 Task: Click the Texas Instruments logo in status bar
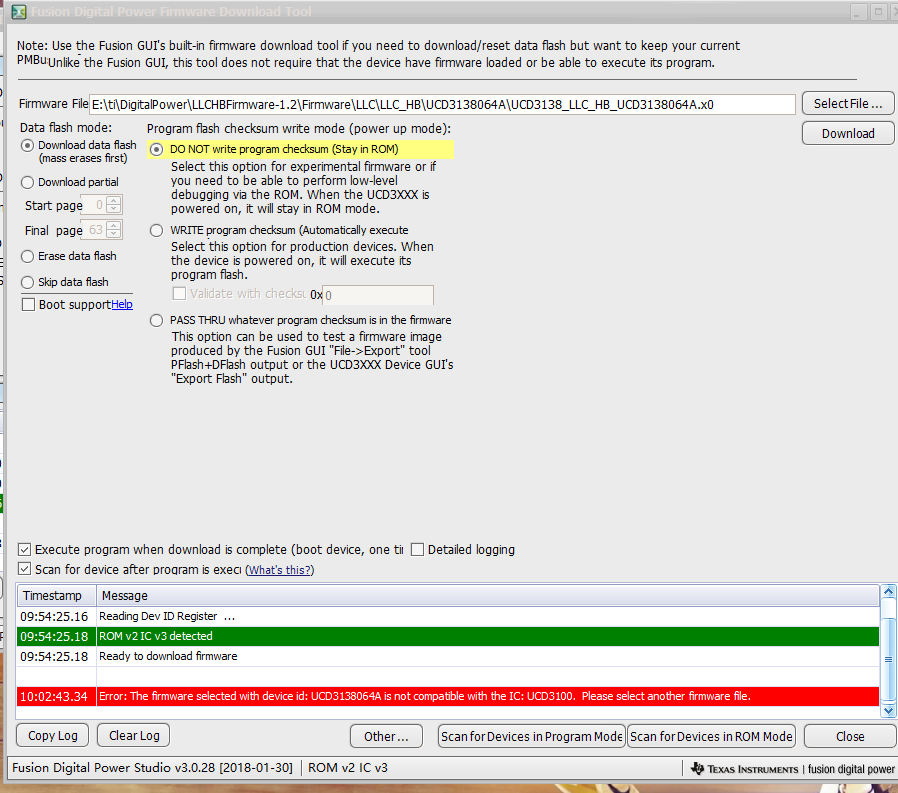point(745,769)
